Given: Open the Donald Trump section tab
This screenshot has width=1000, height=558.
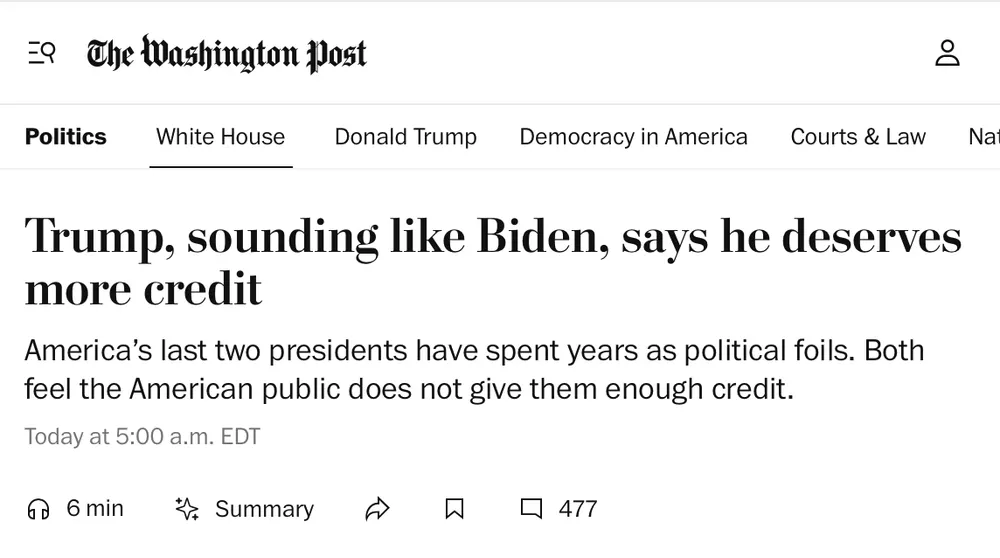Looking at the screenshot, I should click(x=405, y=137).
